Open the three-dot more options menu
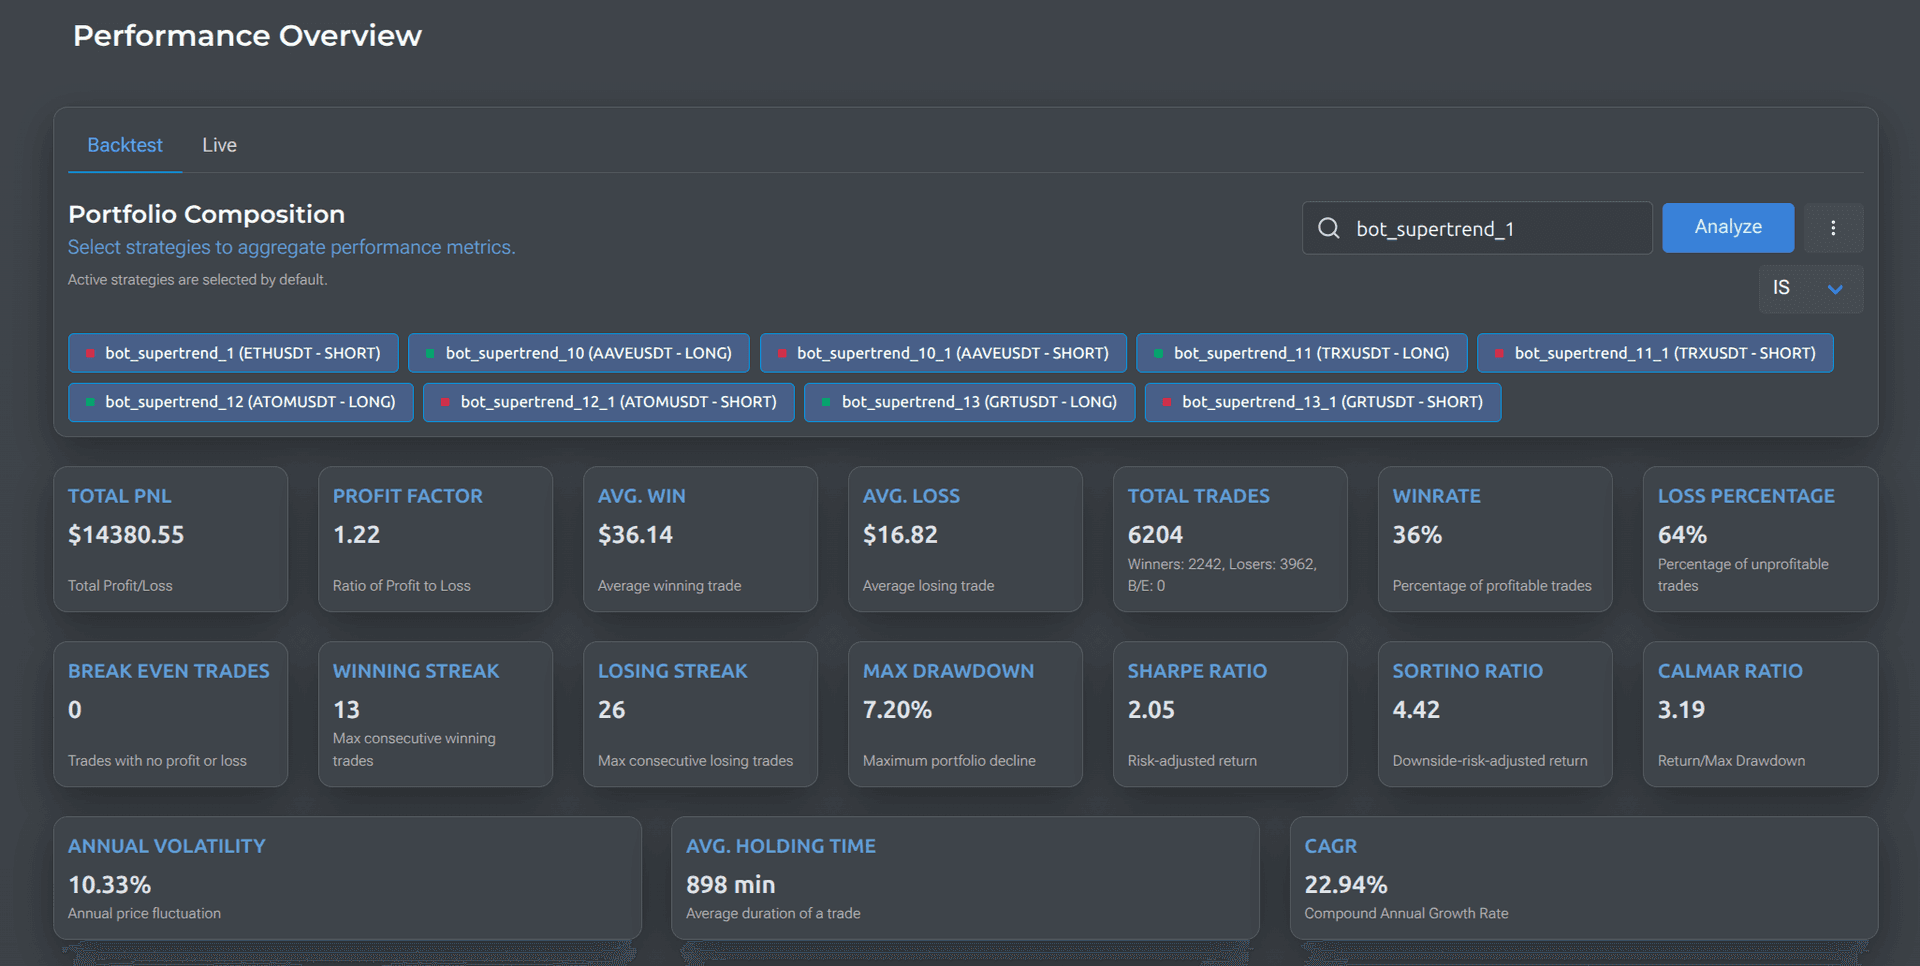The image size is (1920, 966). (1833, 228)
